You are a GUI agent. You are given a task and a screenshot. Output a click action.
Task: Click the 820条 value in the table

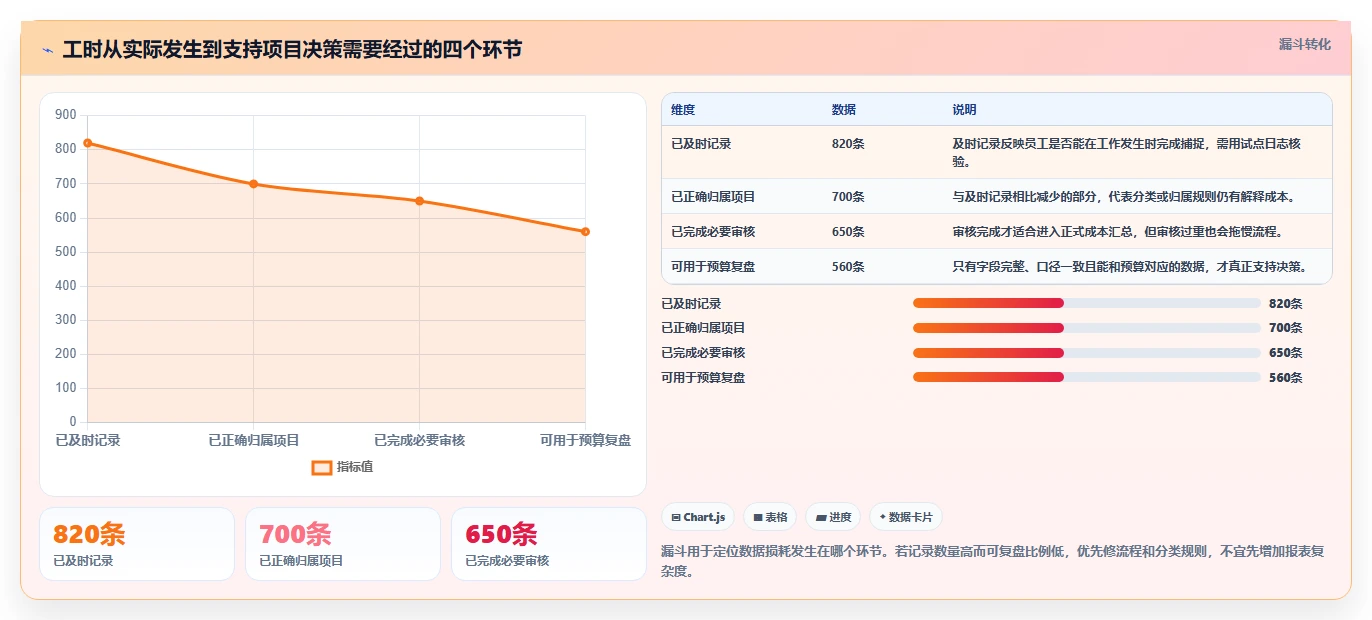[848, 144]
